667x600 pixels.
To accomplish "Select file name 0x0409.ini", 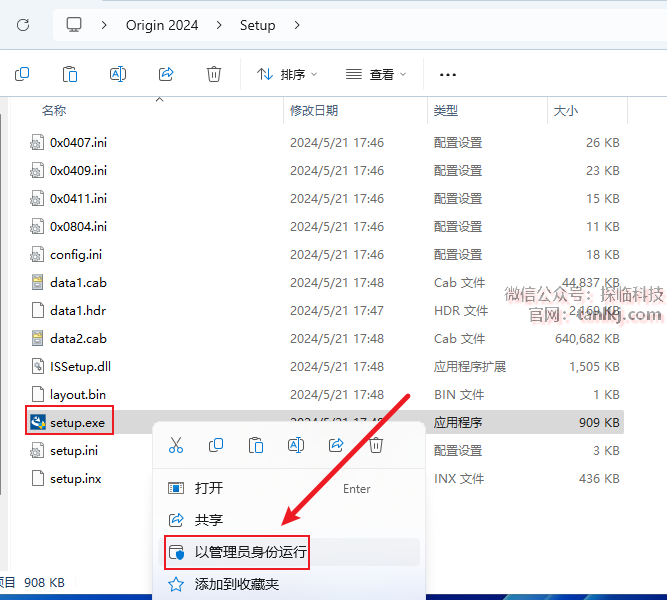I will click(78, 170).
